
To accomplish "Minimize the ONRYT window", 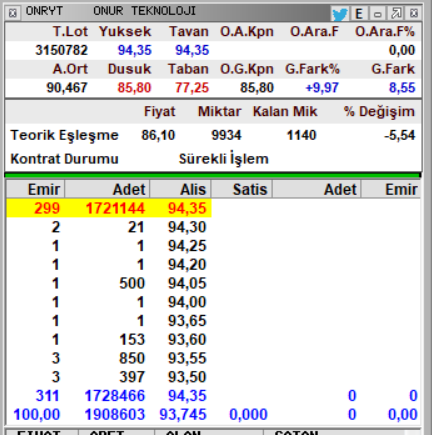I will click(x=377, y=14).
